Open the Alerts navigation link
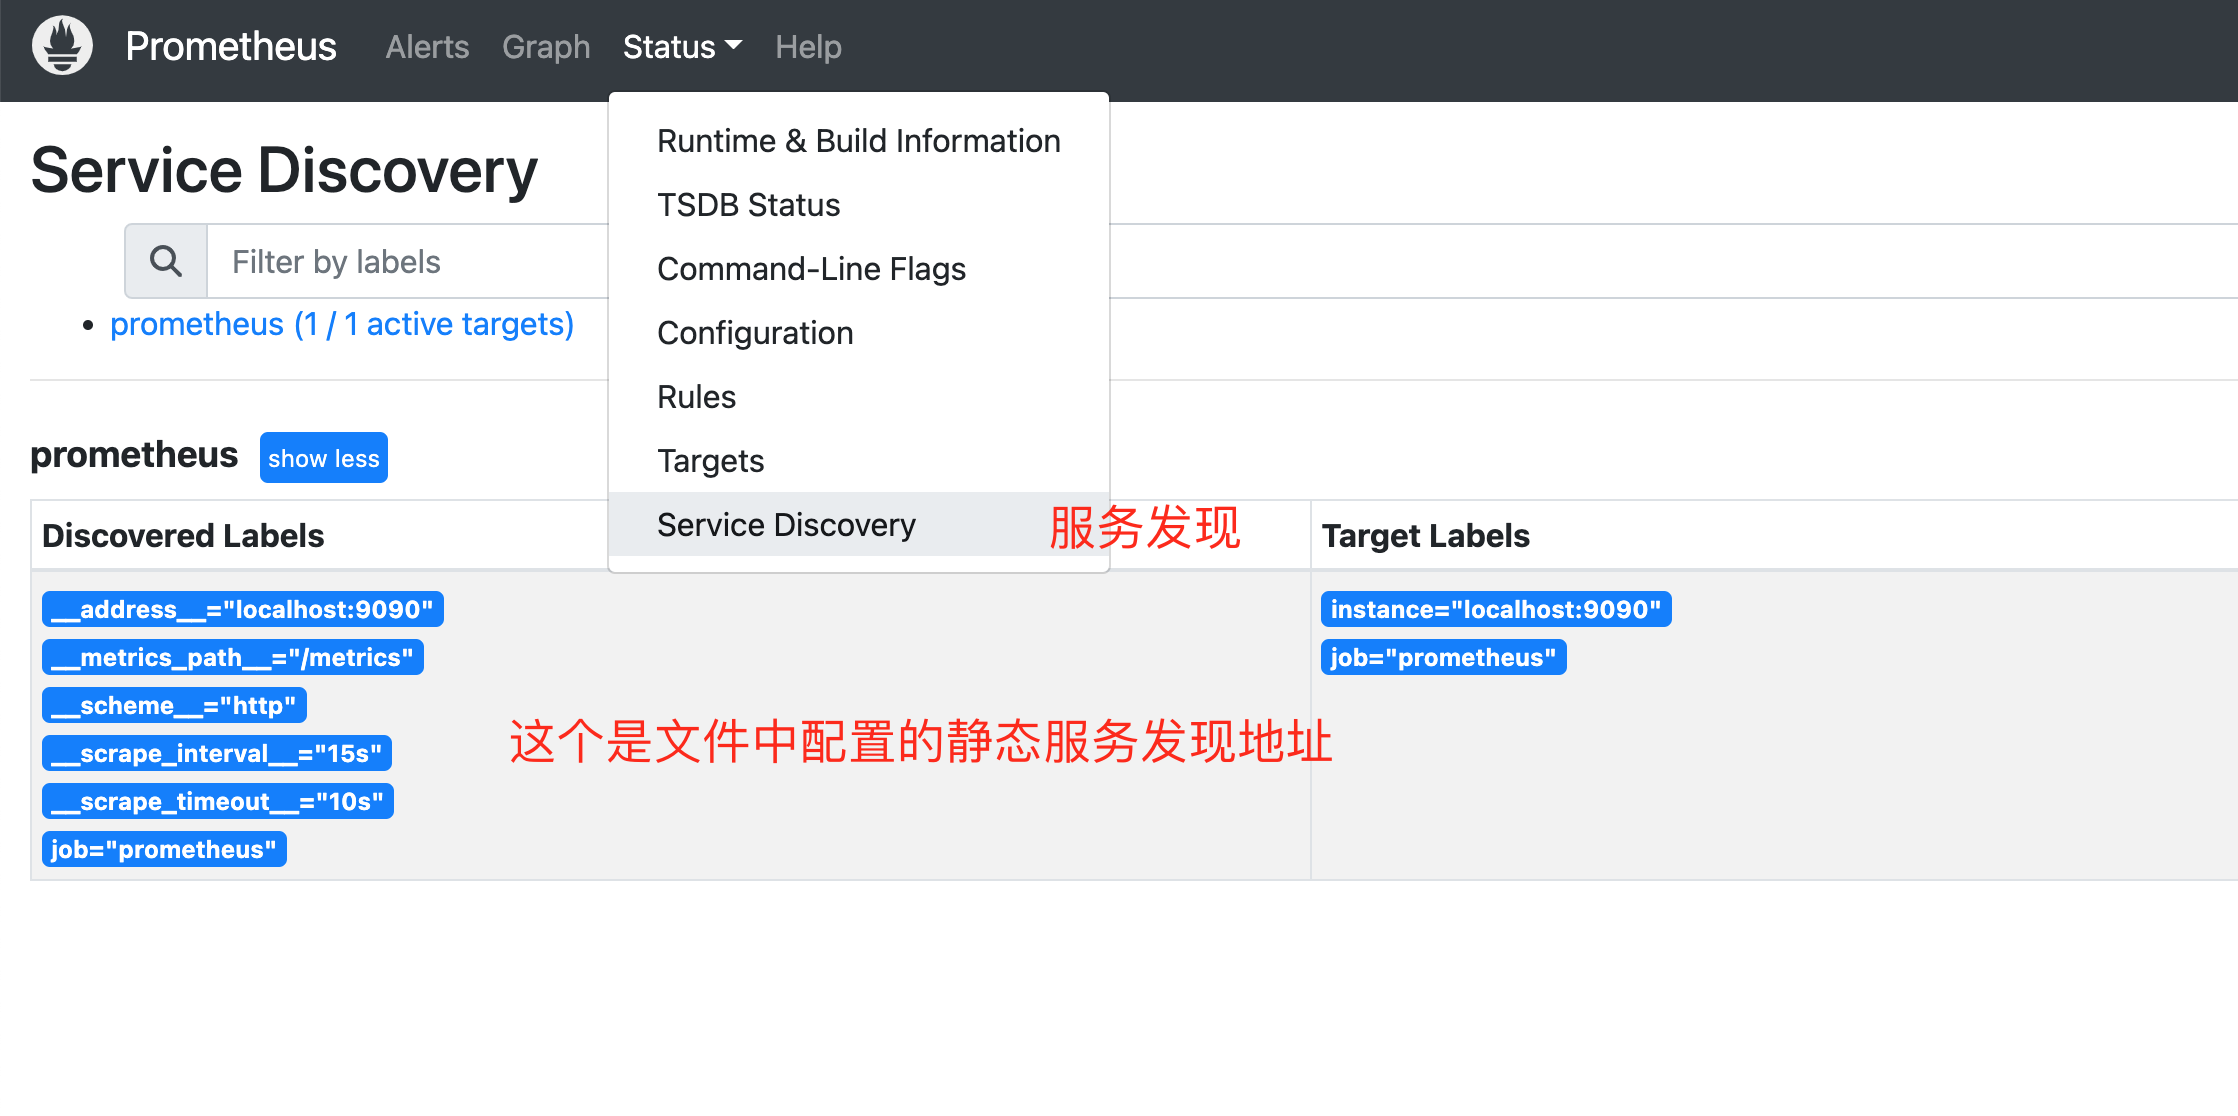 pyautogui.click(x=427, y=47)
